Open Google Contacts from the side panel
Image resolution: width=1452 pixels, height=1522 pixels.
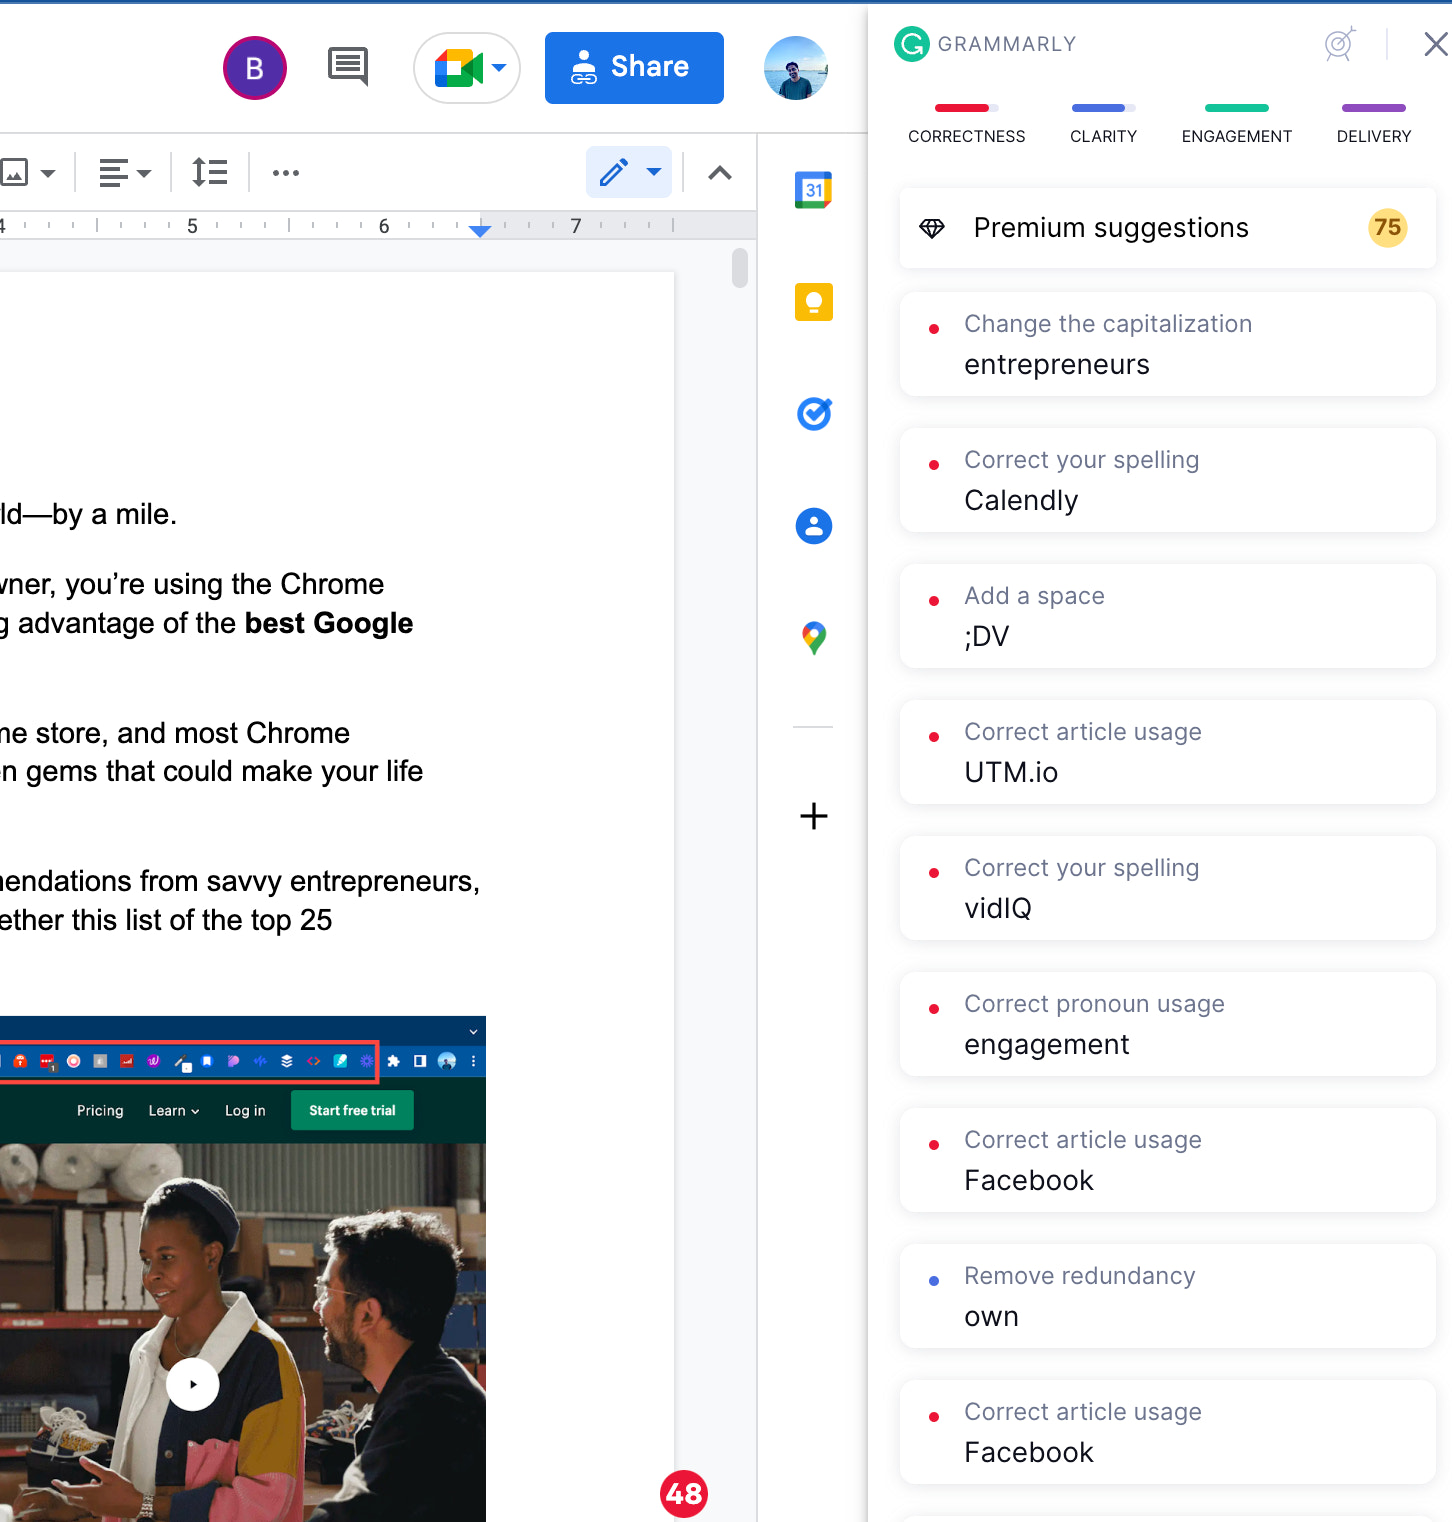tap(813, 526)
